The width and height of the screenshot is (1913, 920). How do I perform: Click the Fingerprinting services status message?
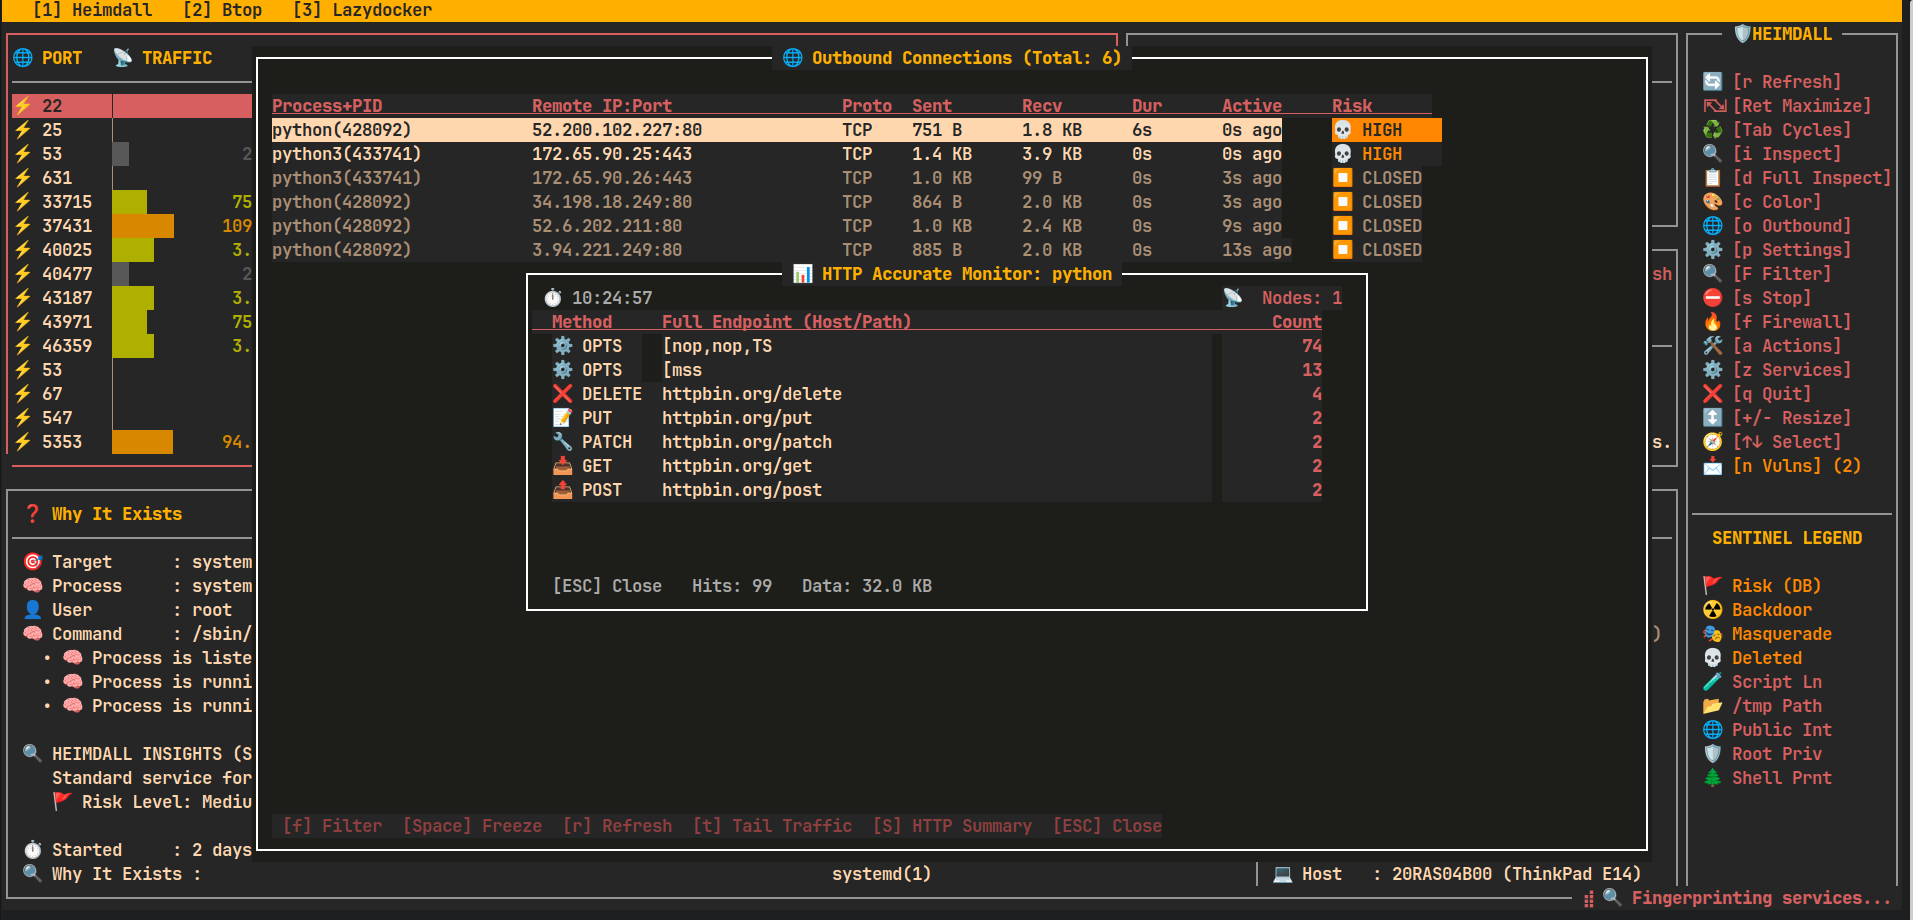click(1762, 898)
